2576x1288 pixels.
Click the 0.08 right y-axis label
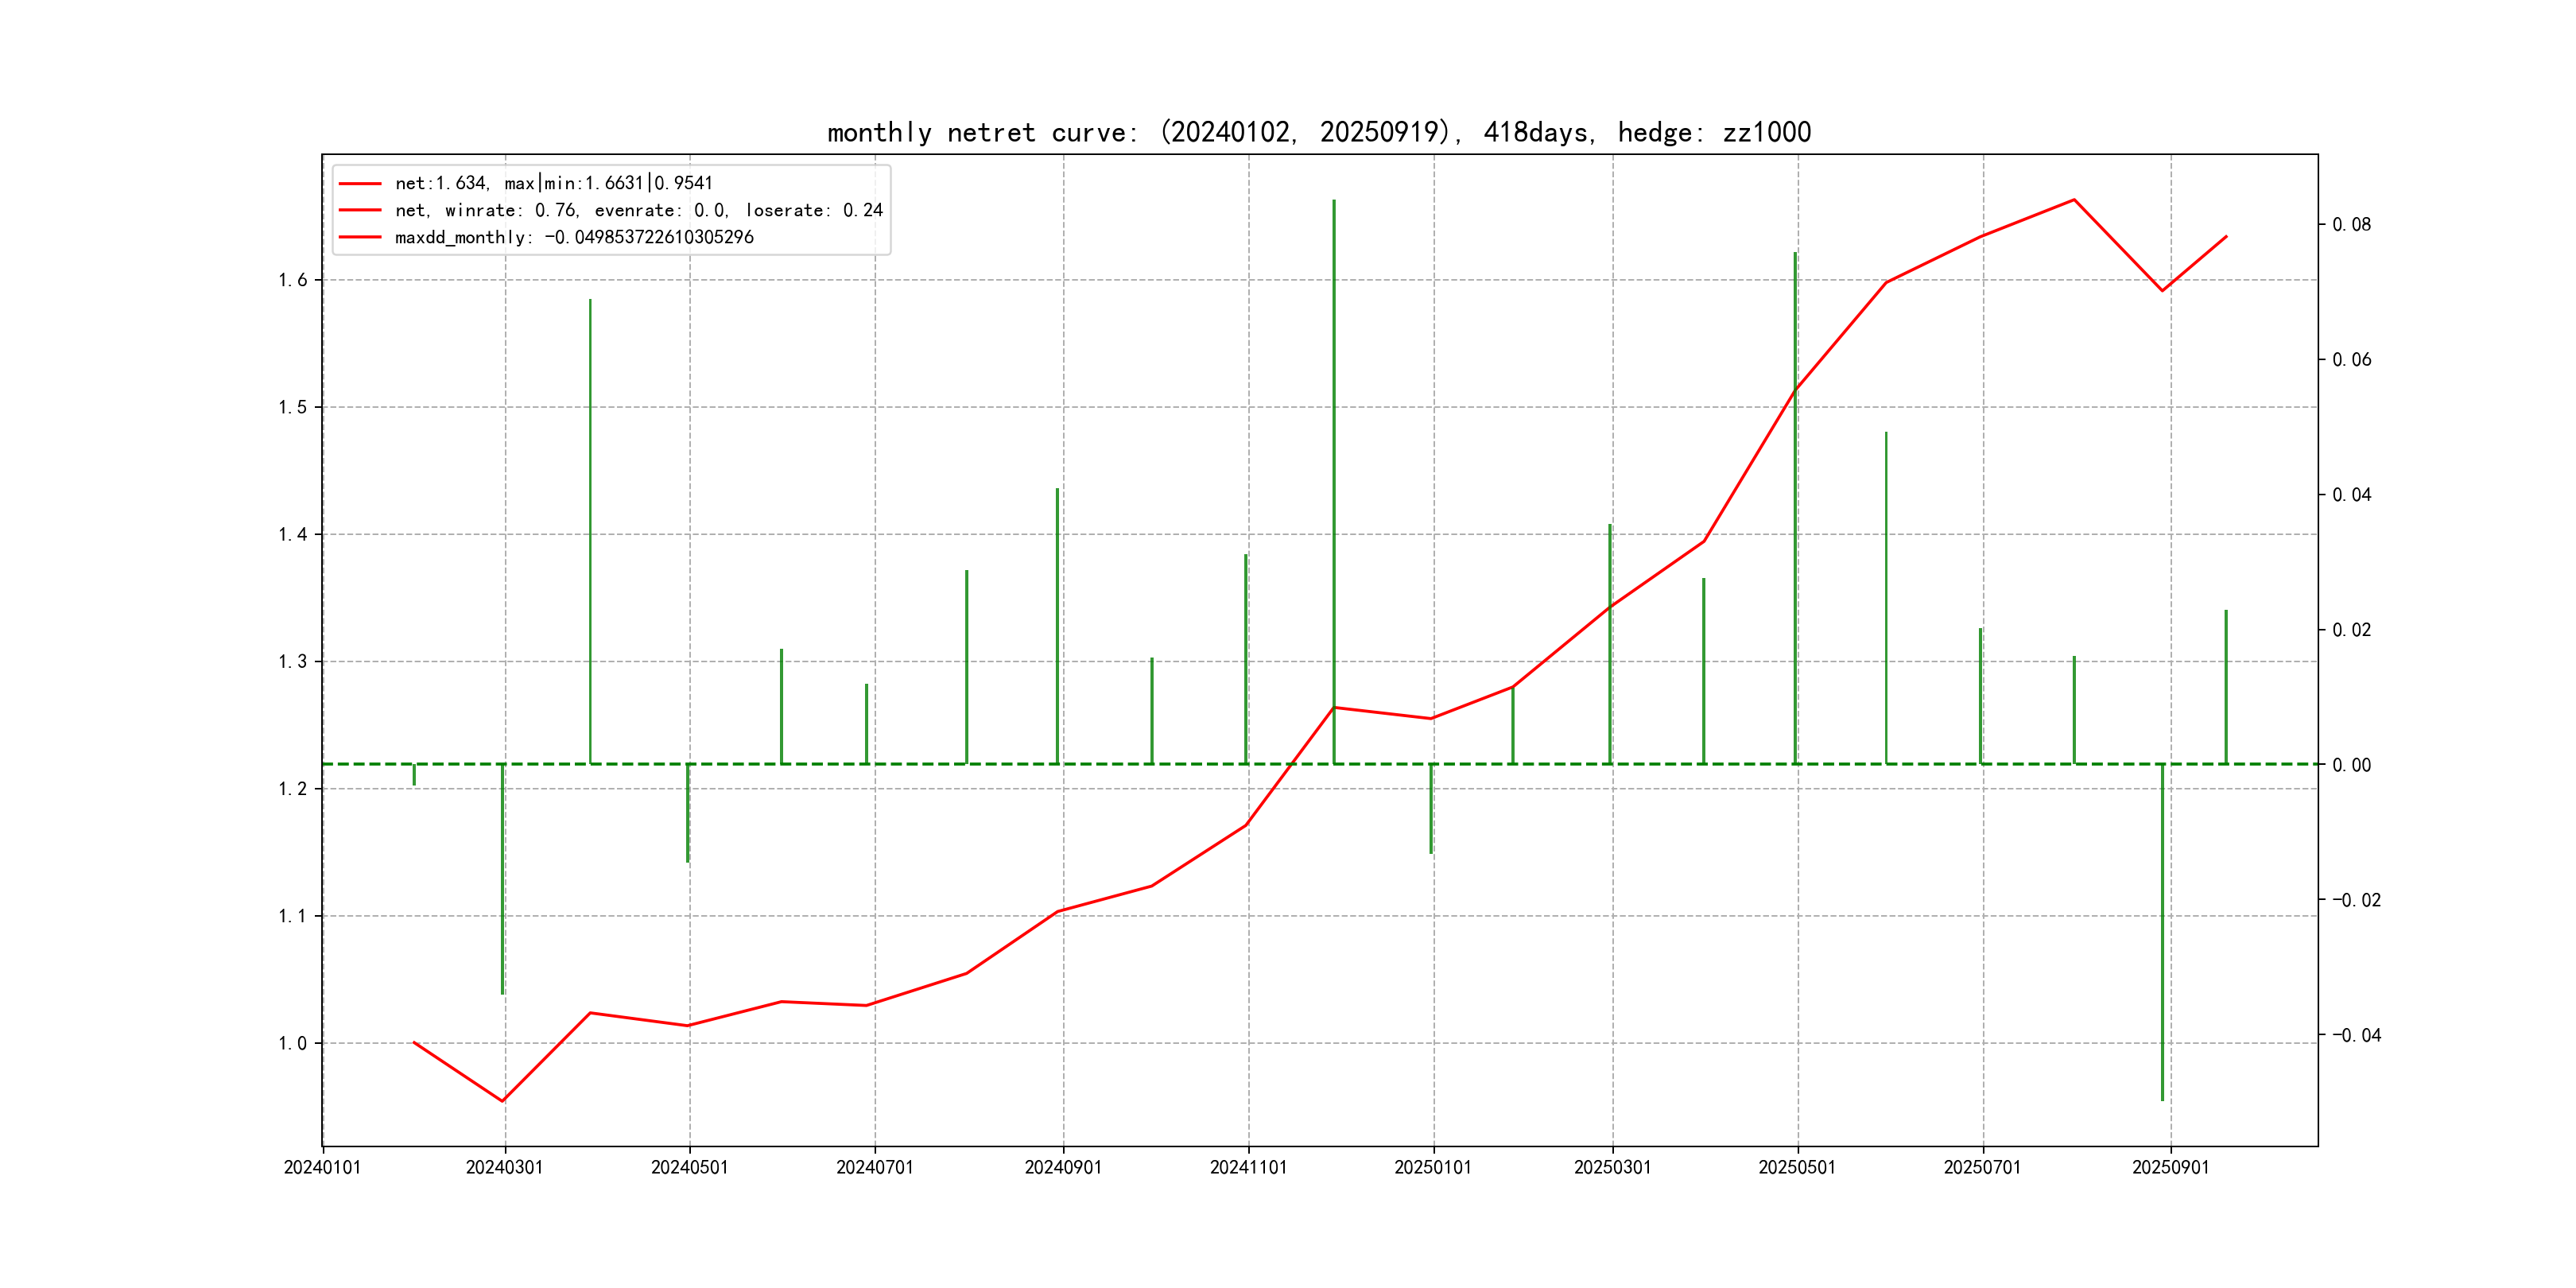[2351, 224]
